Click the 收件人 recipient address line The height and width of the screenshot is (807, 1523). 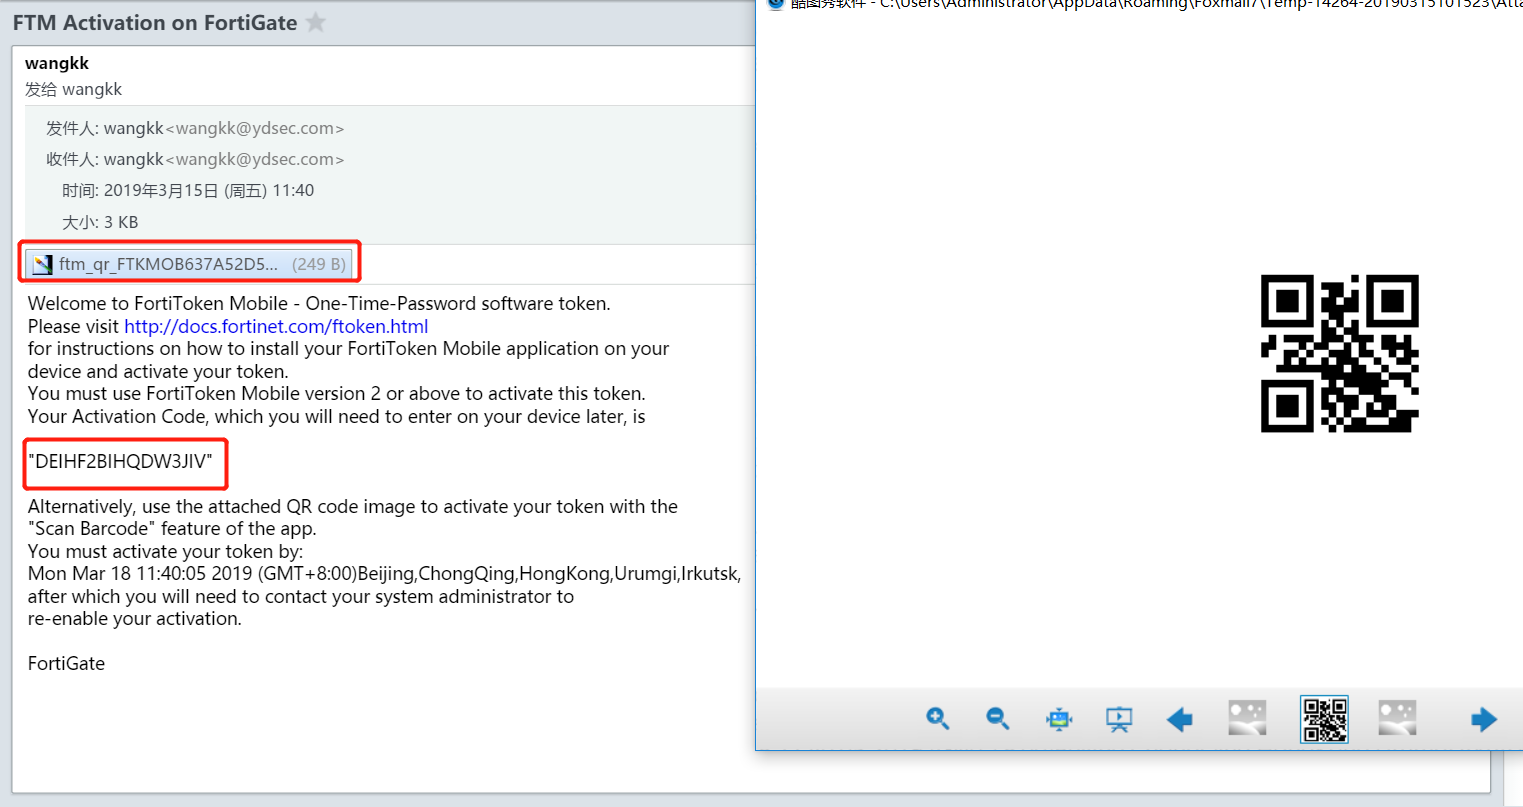[x=195, y=159]
